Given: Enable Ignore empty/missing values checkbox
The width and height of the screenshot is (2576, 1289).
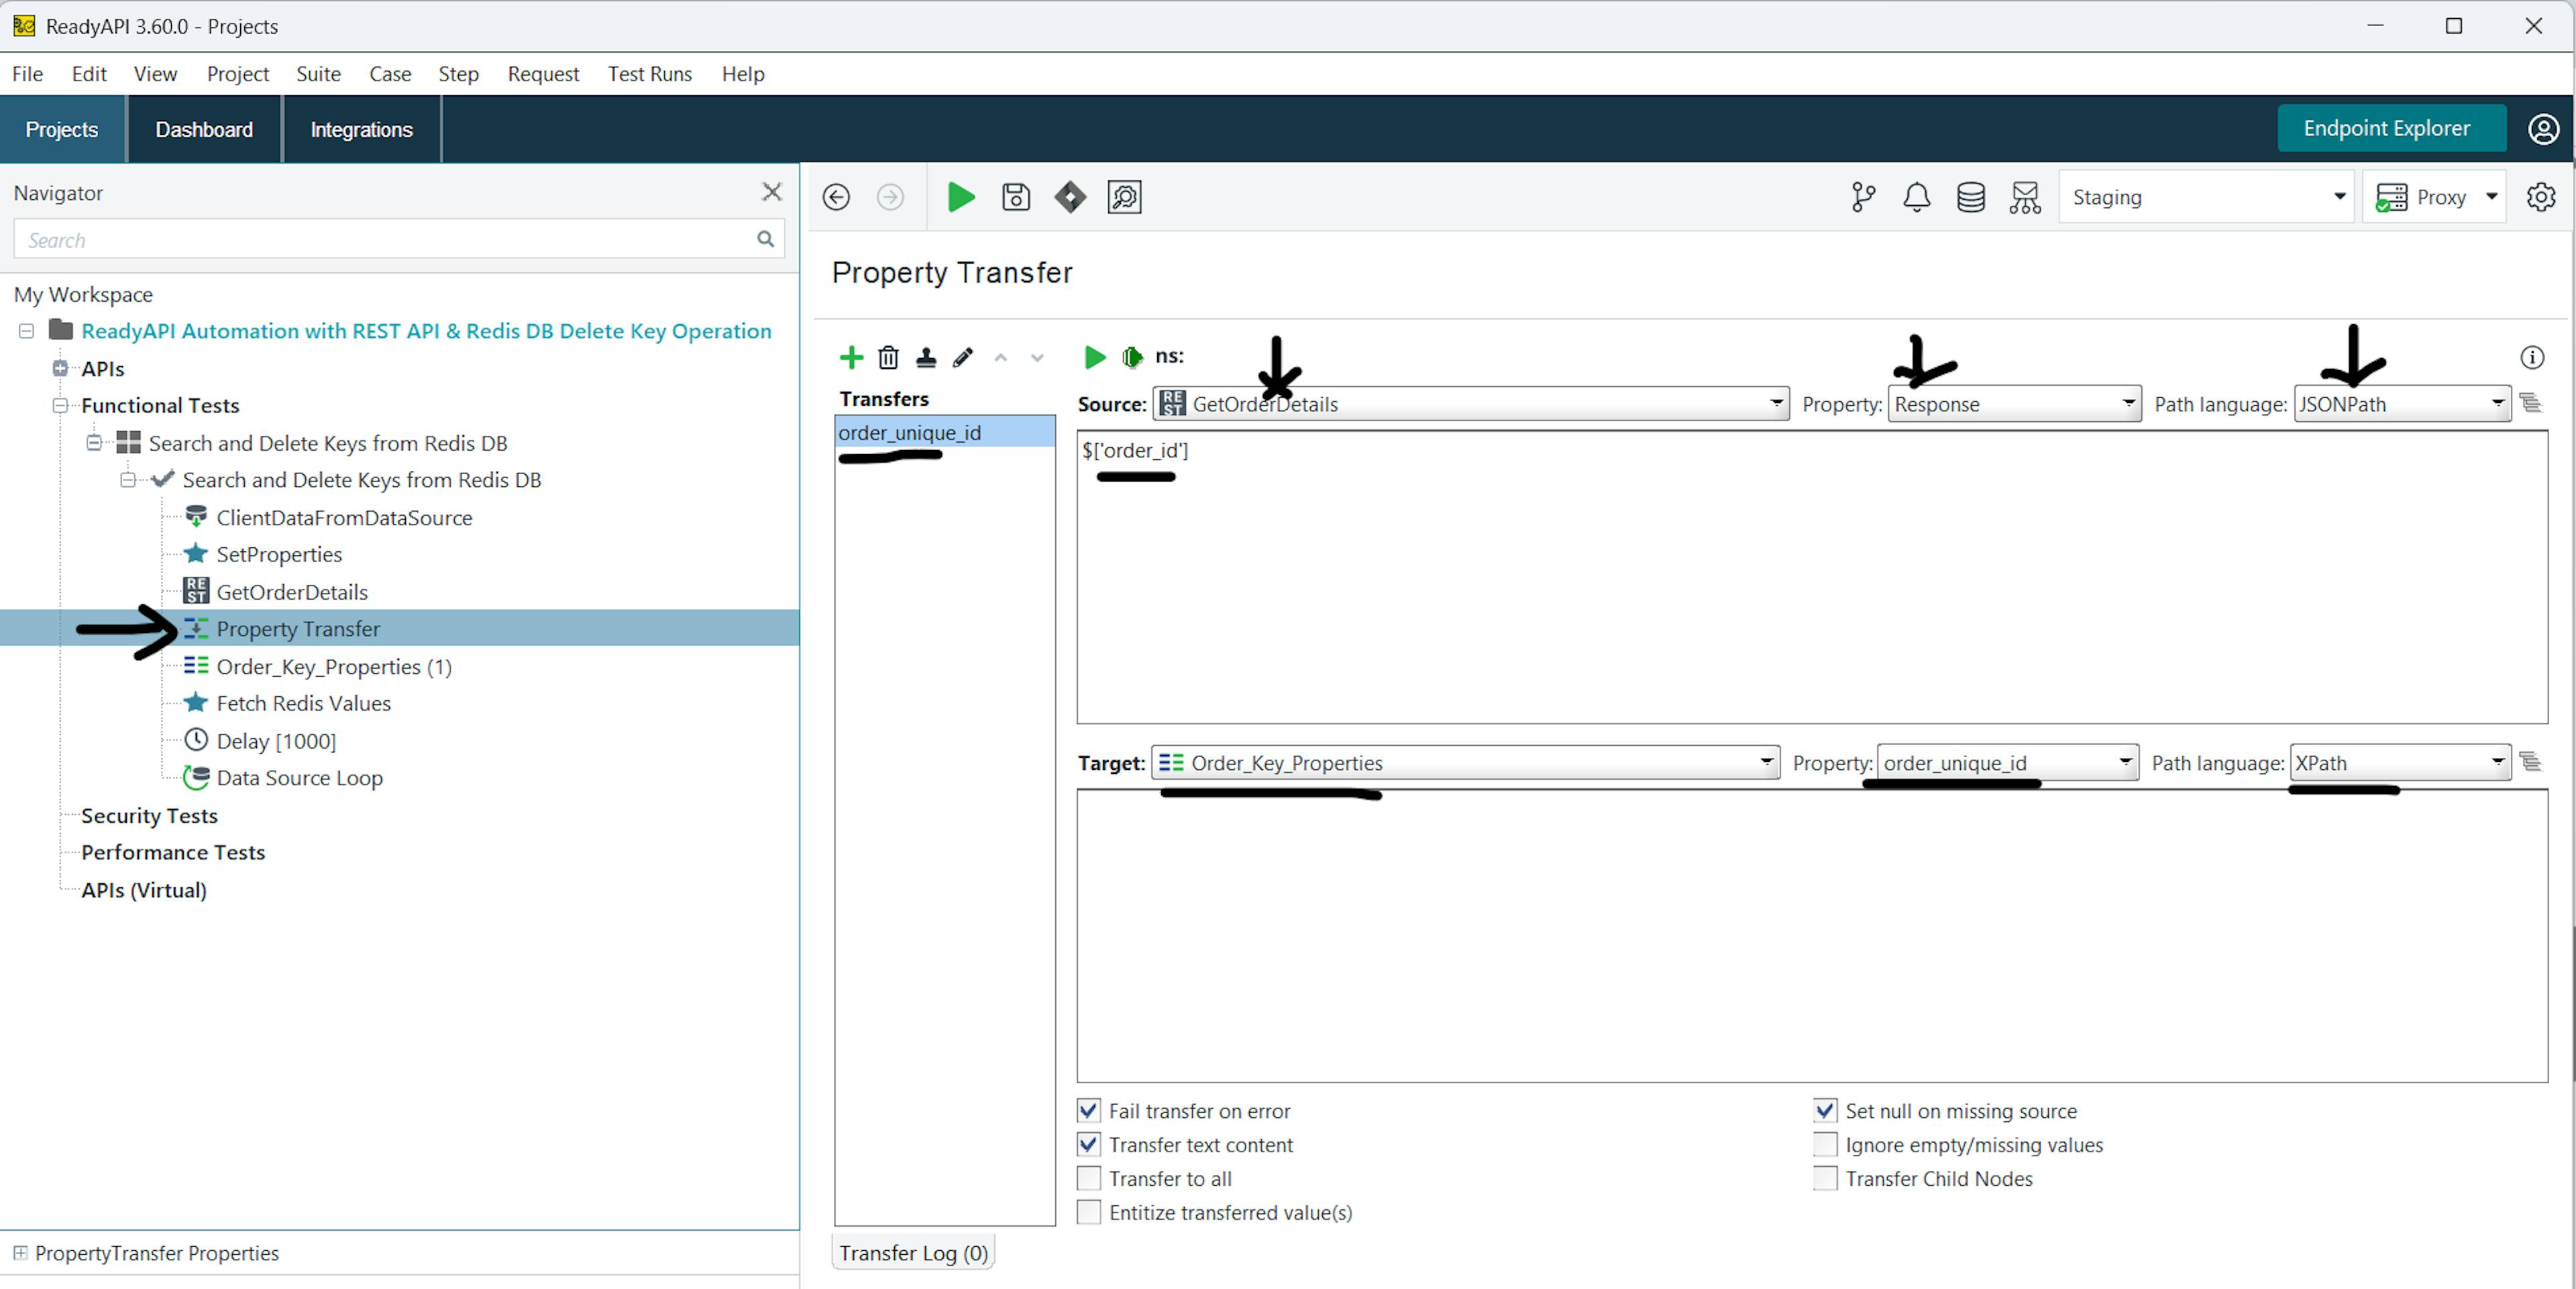Looking at the screenshot, I should pyautogui.click(x=1825, y=1144).
